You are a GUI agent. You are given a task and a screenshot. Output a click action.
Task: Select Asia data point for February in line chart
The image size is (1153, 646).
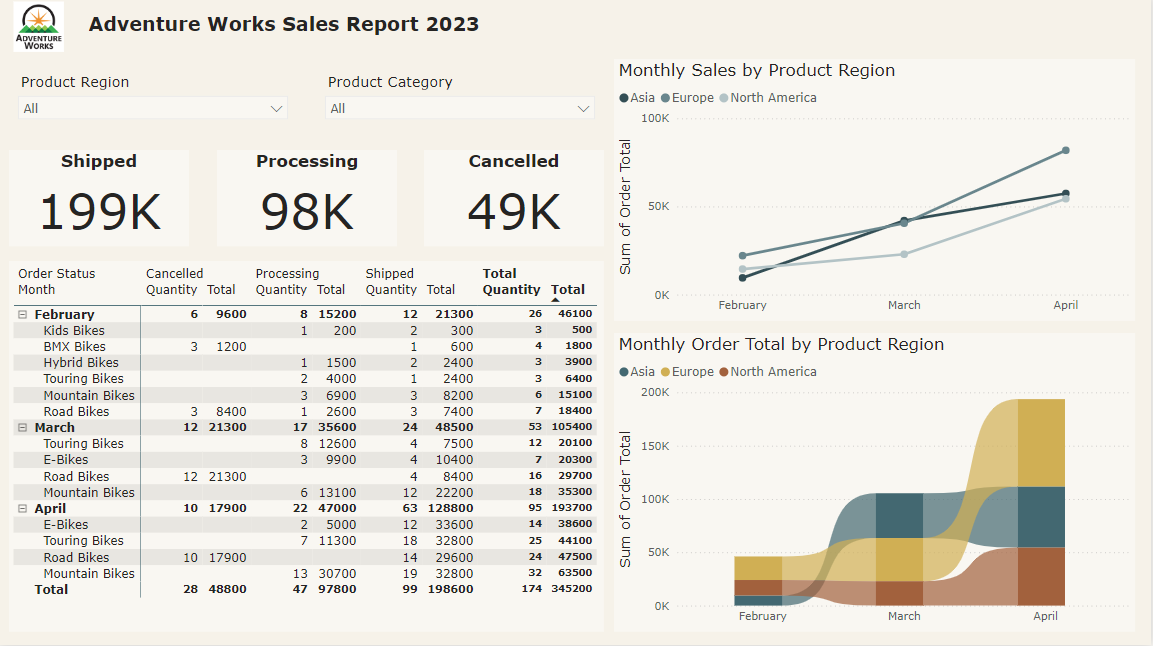(743, 278)
